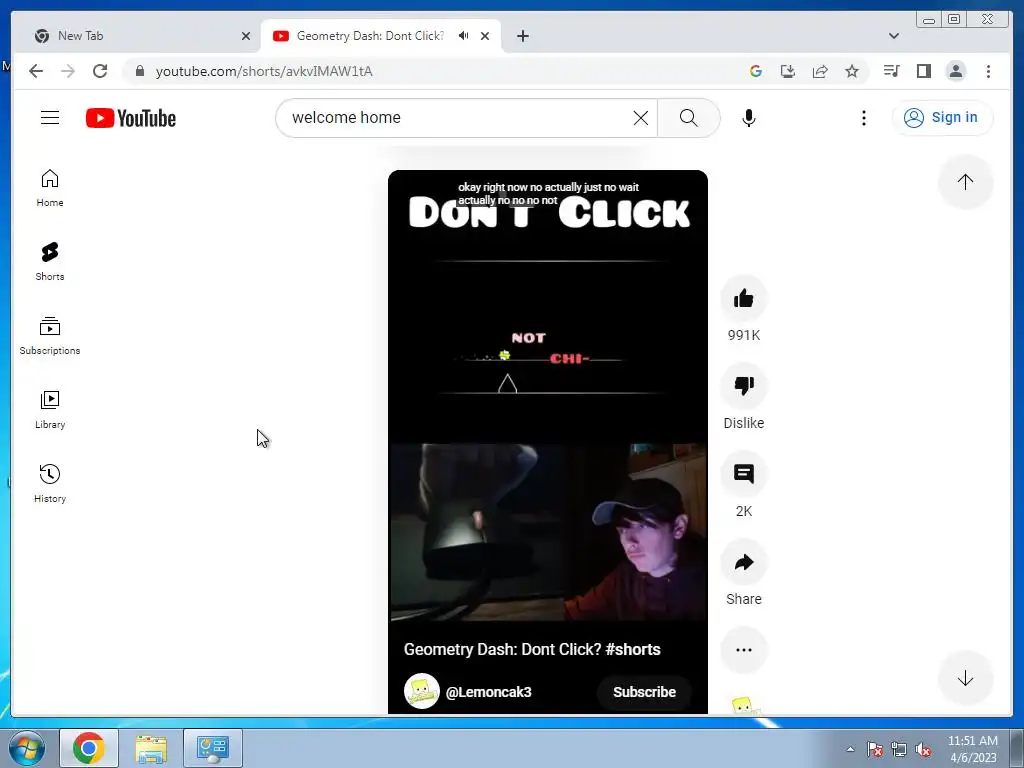The image size is (1024, 768).
Task: Go to previous short with up arrow
Action: pos(965,182)
